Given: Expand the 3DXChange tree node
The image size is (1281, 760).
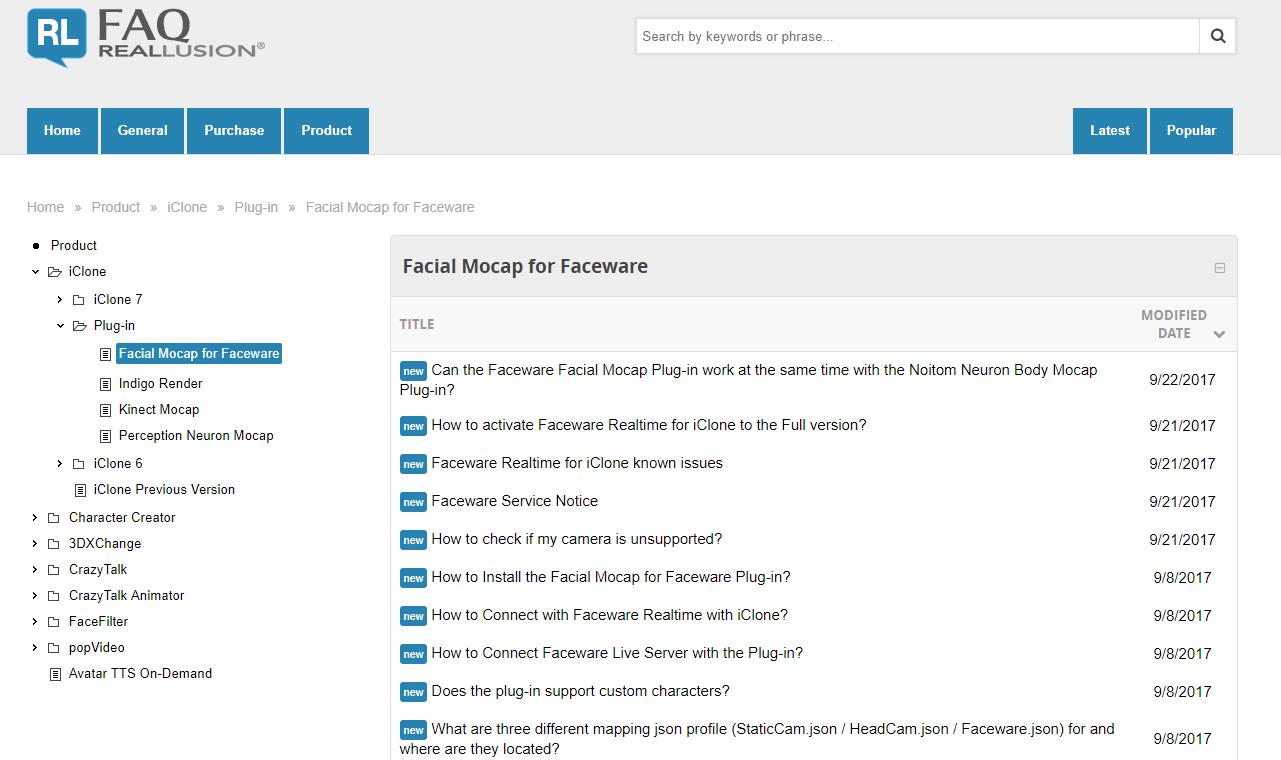Looking at the screenshot, I should tap(35, 543).
